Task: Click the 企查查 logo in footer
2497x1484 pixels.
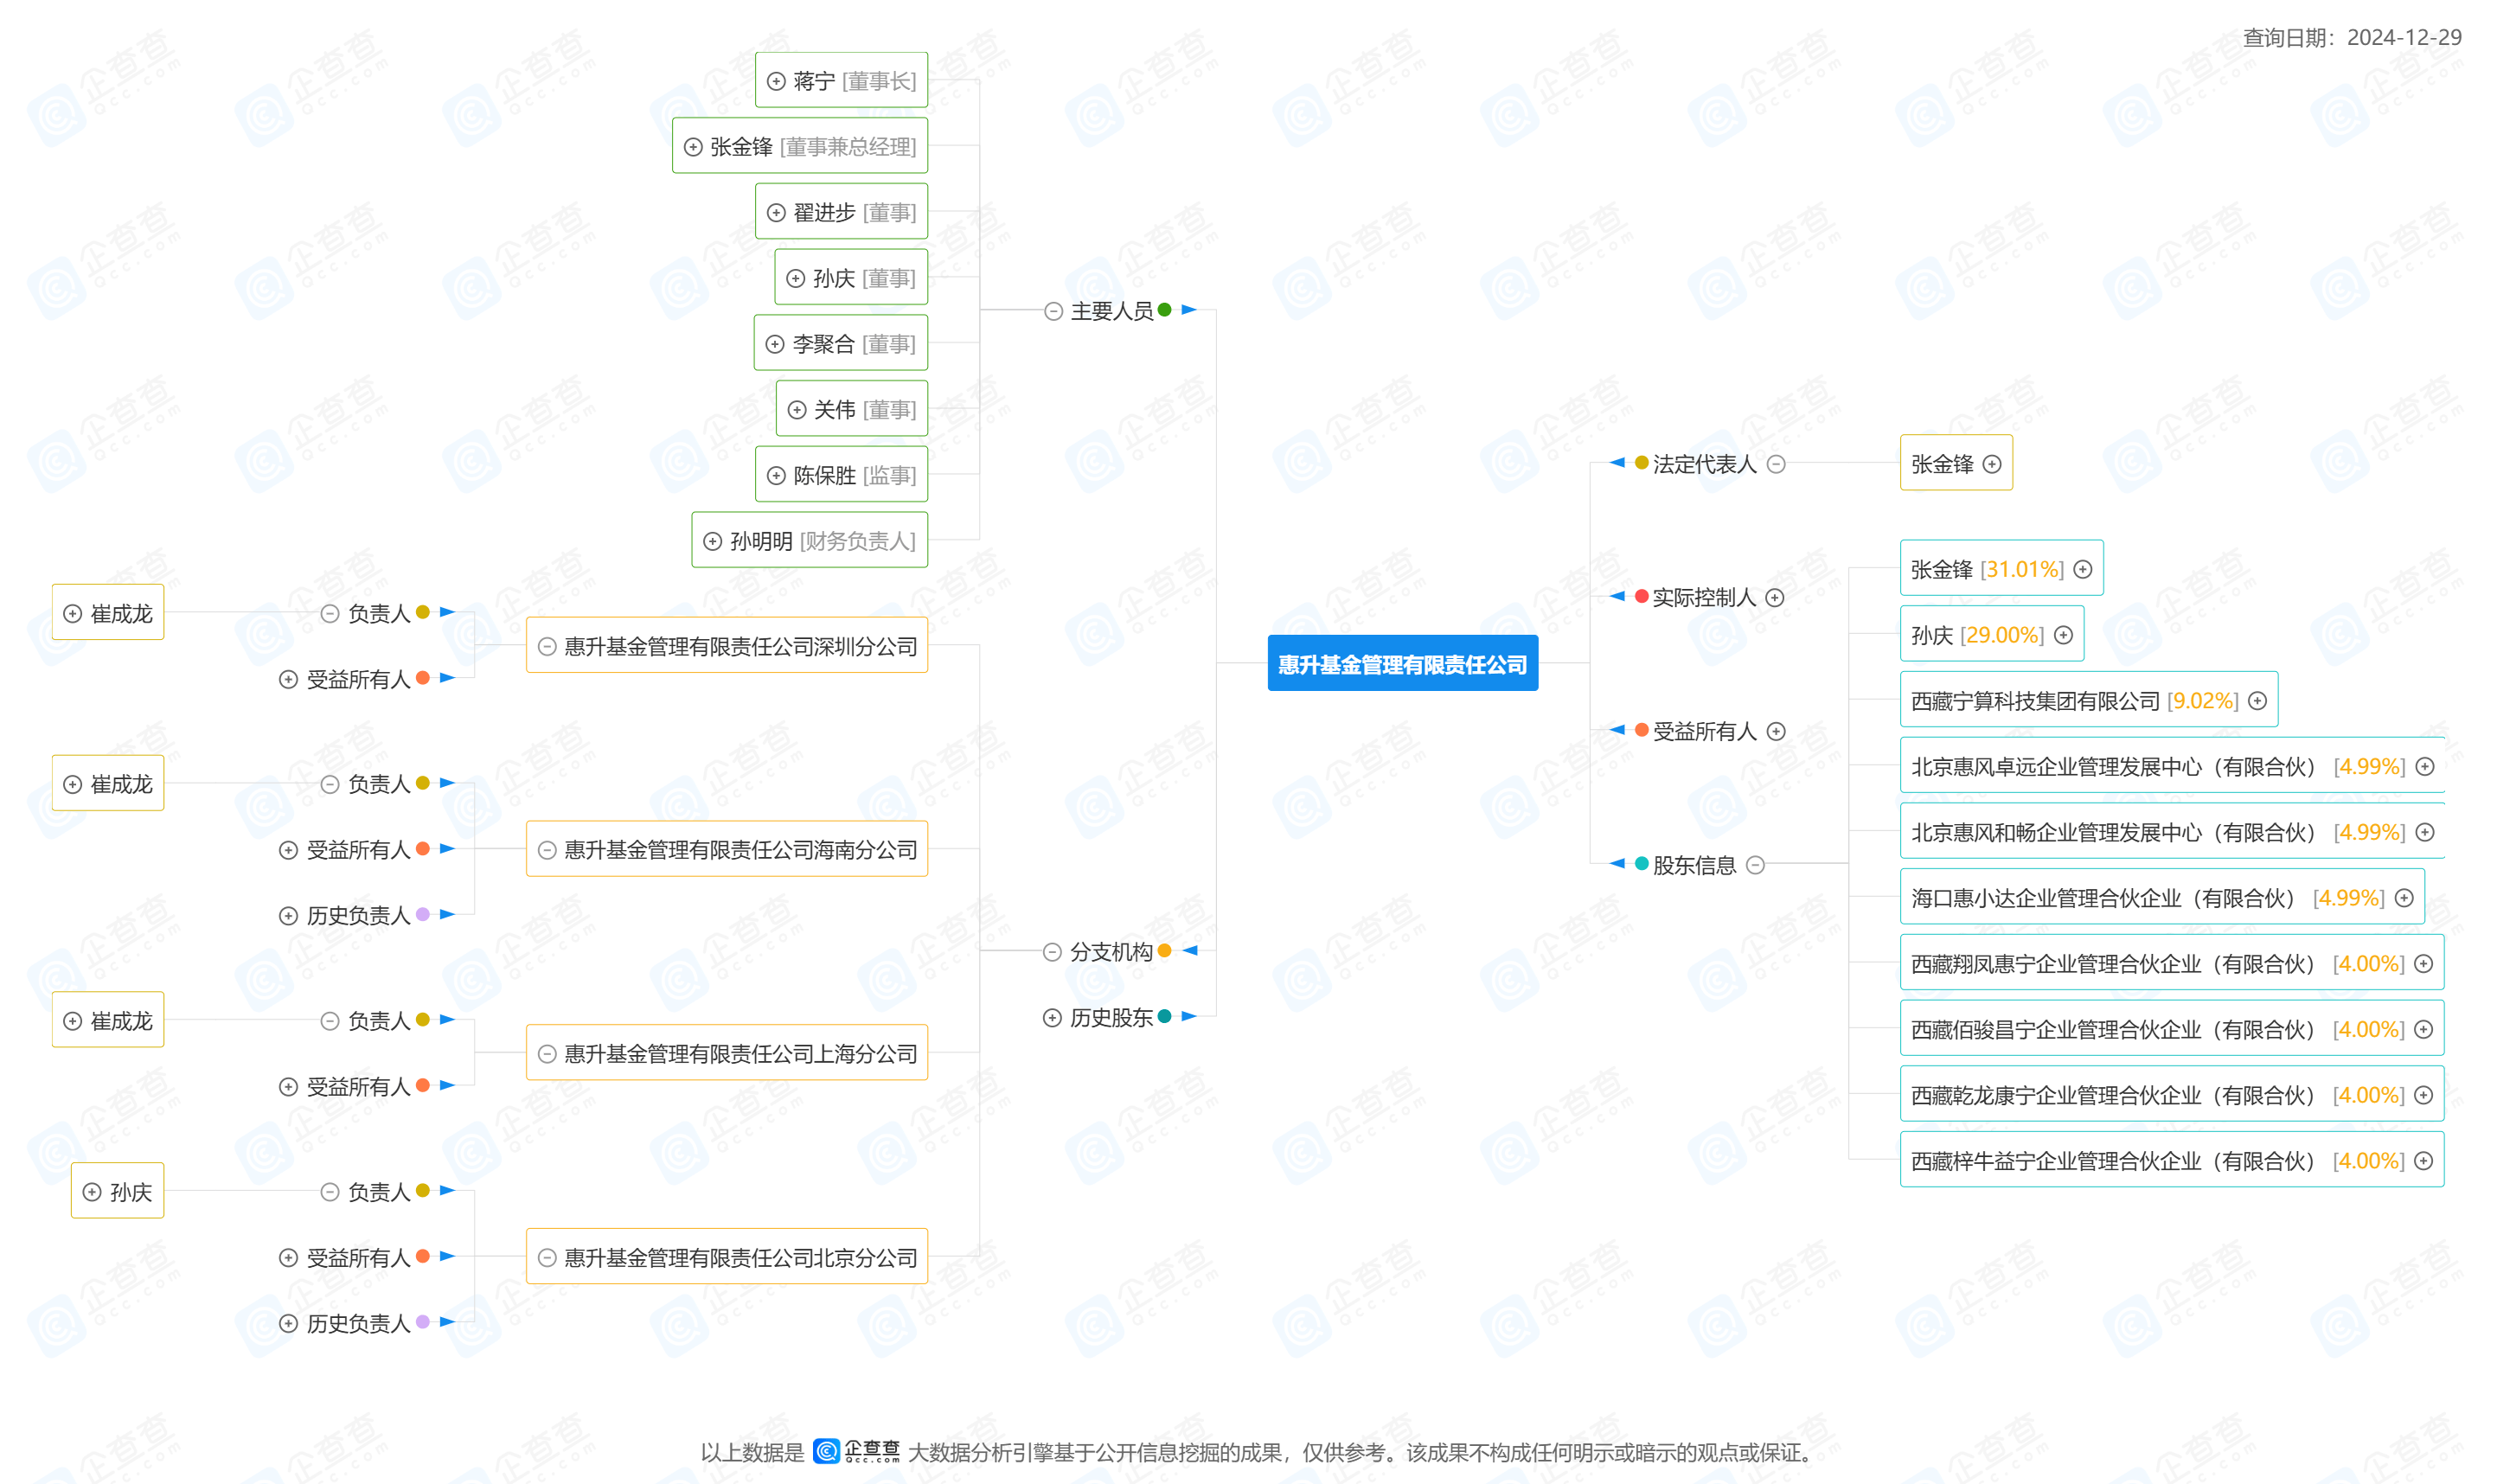Action: click(x=856, y=1451)
